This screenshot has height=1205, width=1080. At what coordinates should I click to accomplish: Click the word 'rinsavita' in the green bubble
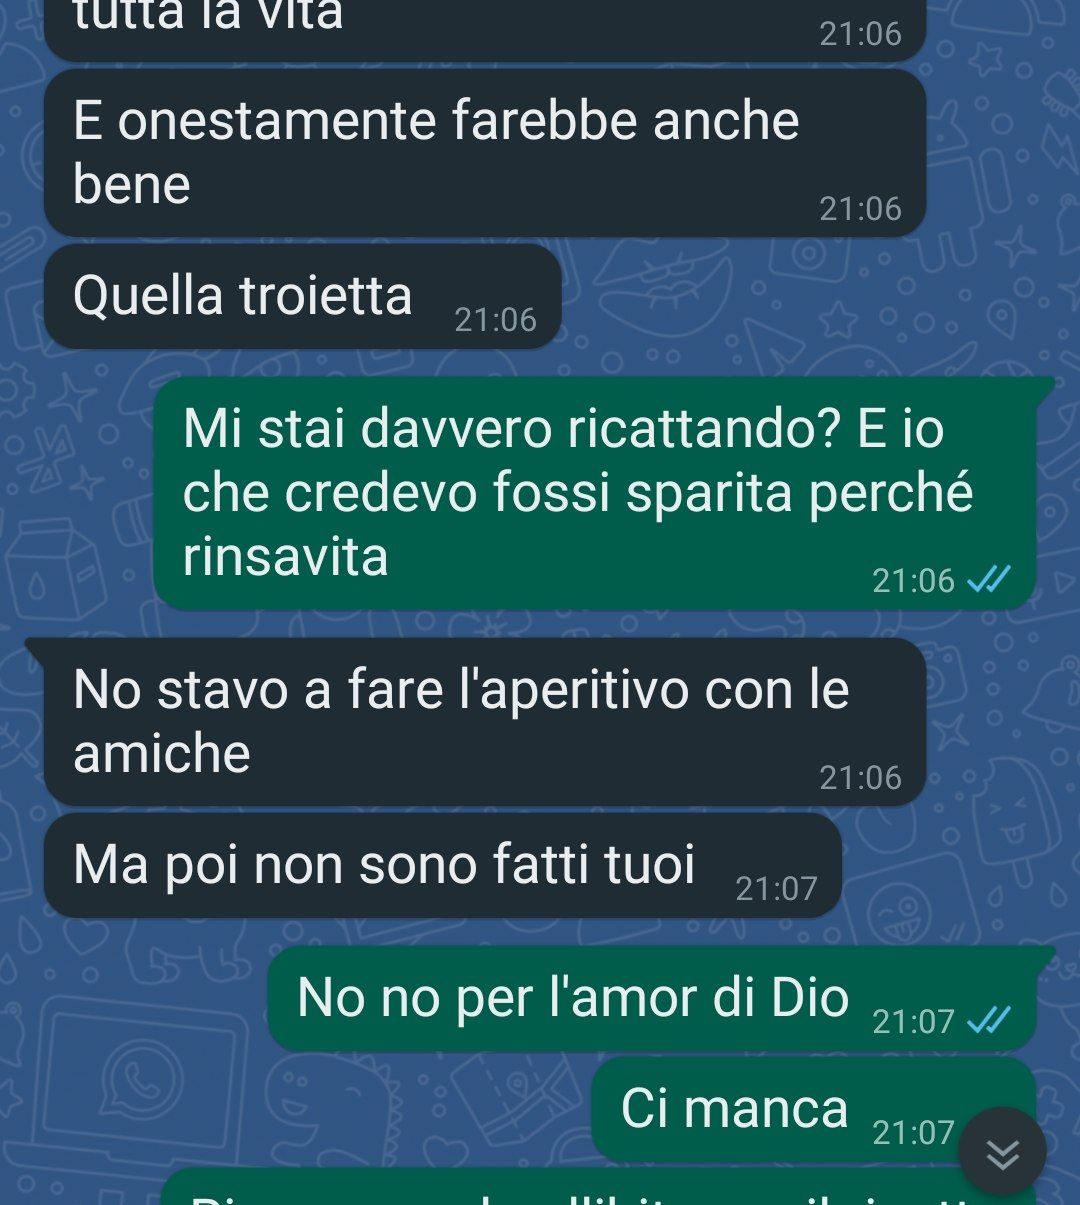click(x=285, y=557)
